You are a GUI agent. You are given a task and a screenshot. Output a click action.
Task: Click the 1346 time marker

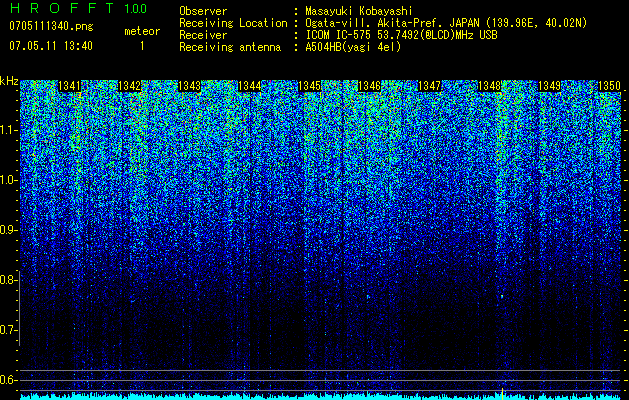369,86
